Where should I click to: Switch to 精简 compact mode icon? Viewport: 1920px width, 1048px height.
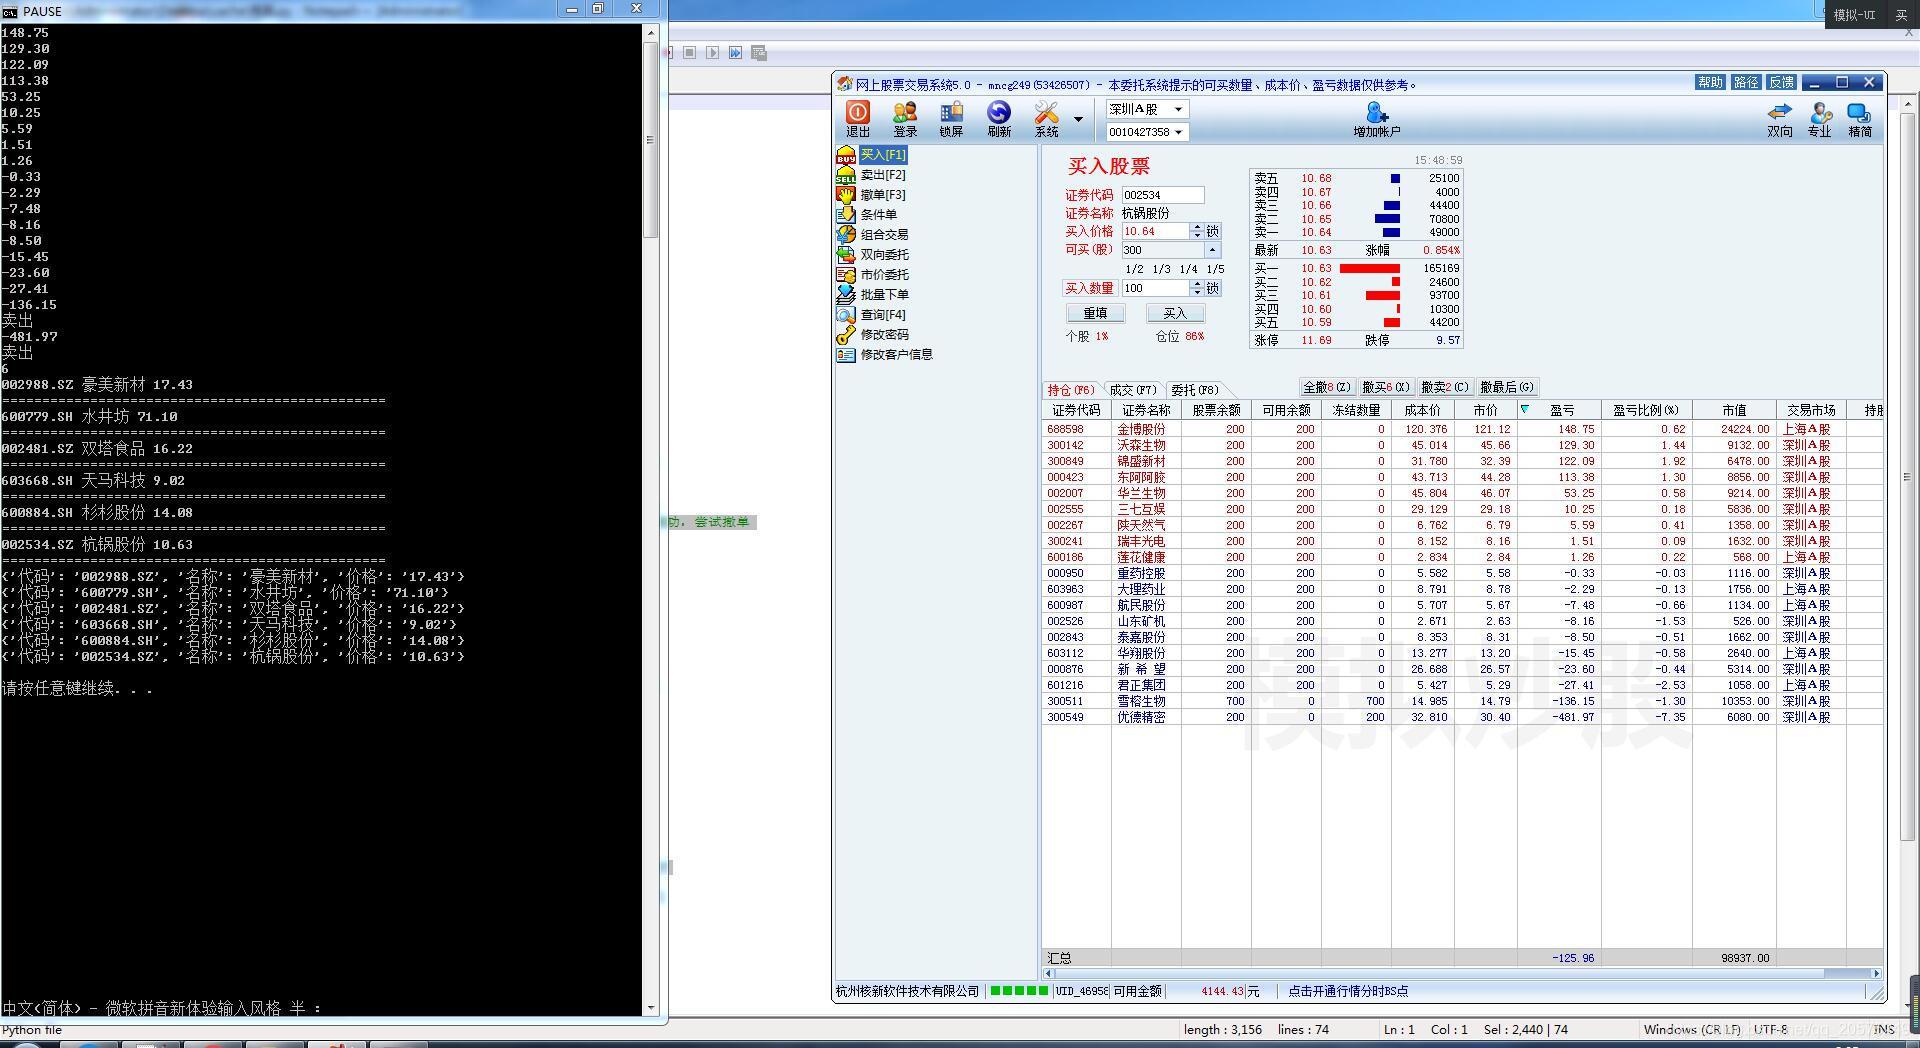[1860, 118]
